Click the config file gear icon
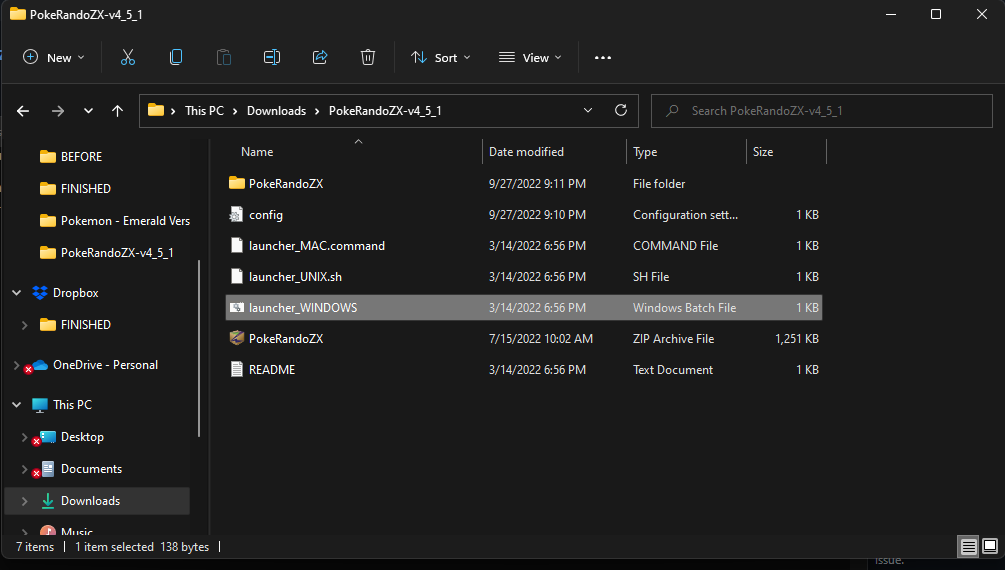 click(x=237, y=215)
